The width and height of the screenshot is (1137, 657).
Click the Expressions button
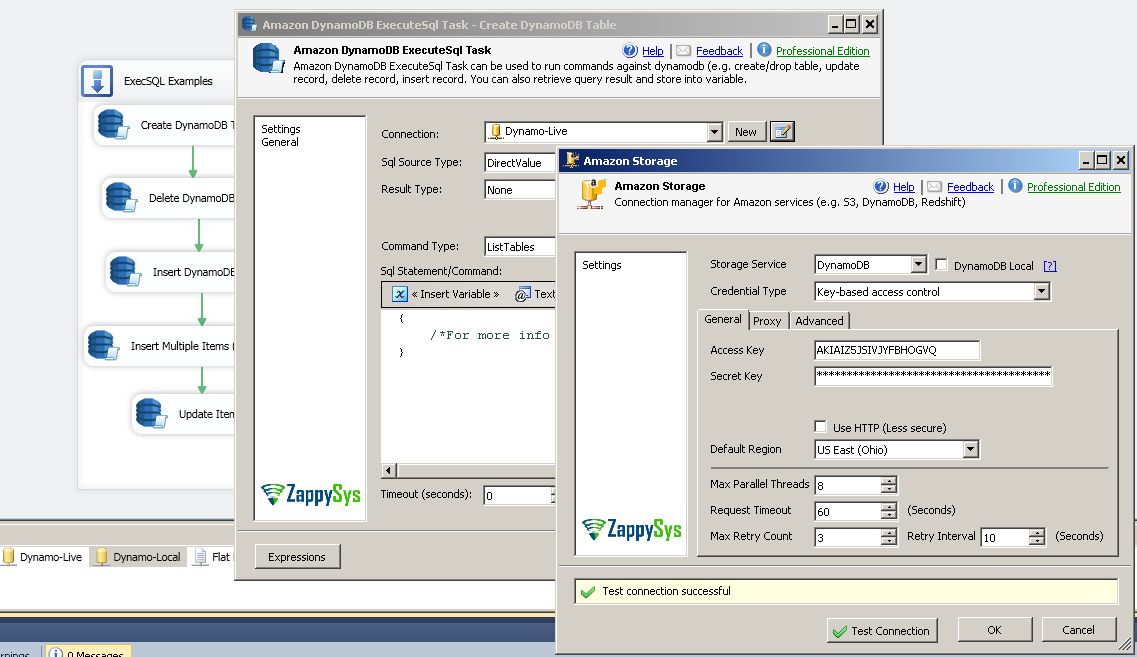tap(297, 556)
